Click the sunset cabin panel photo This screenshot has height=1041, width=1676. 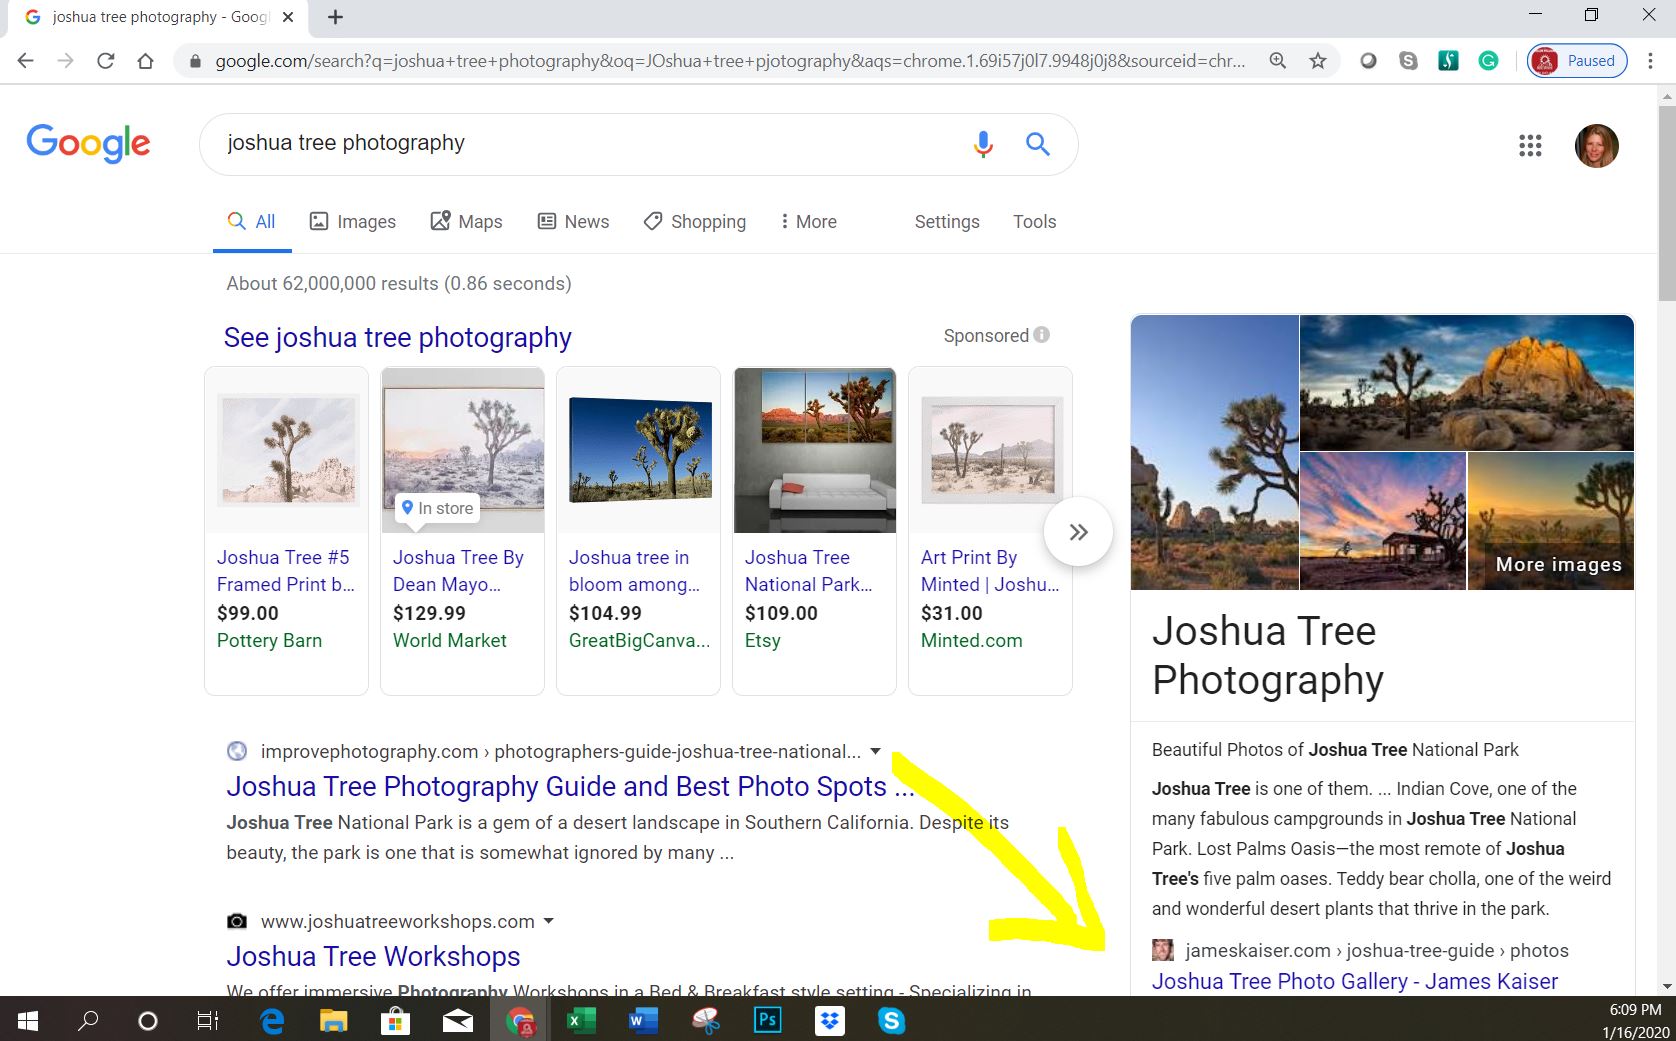pyautogui.click(x=1382, y=520)
